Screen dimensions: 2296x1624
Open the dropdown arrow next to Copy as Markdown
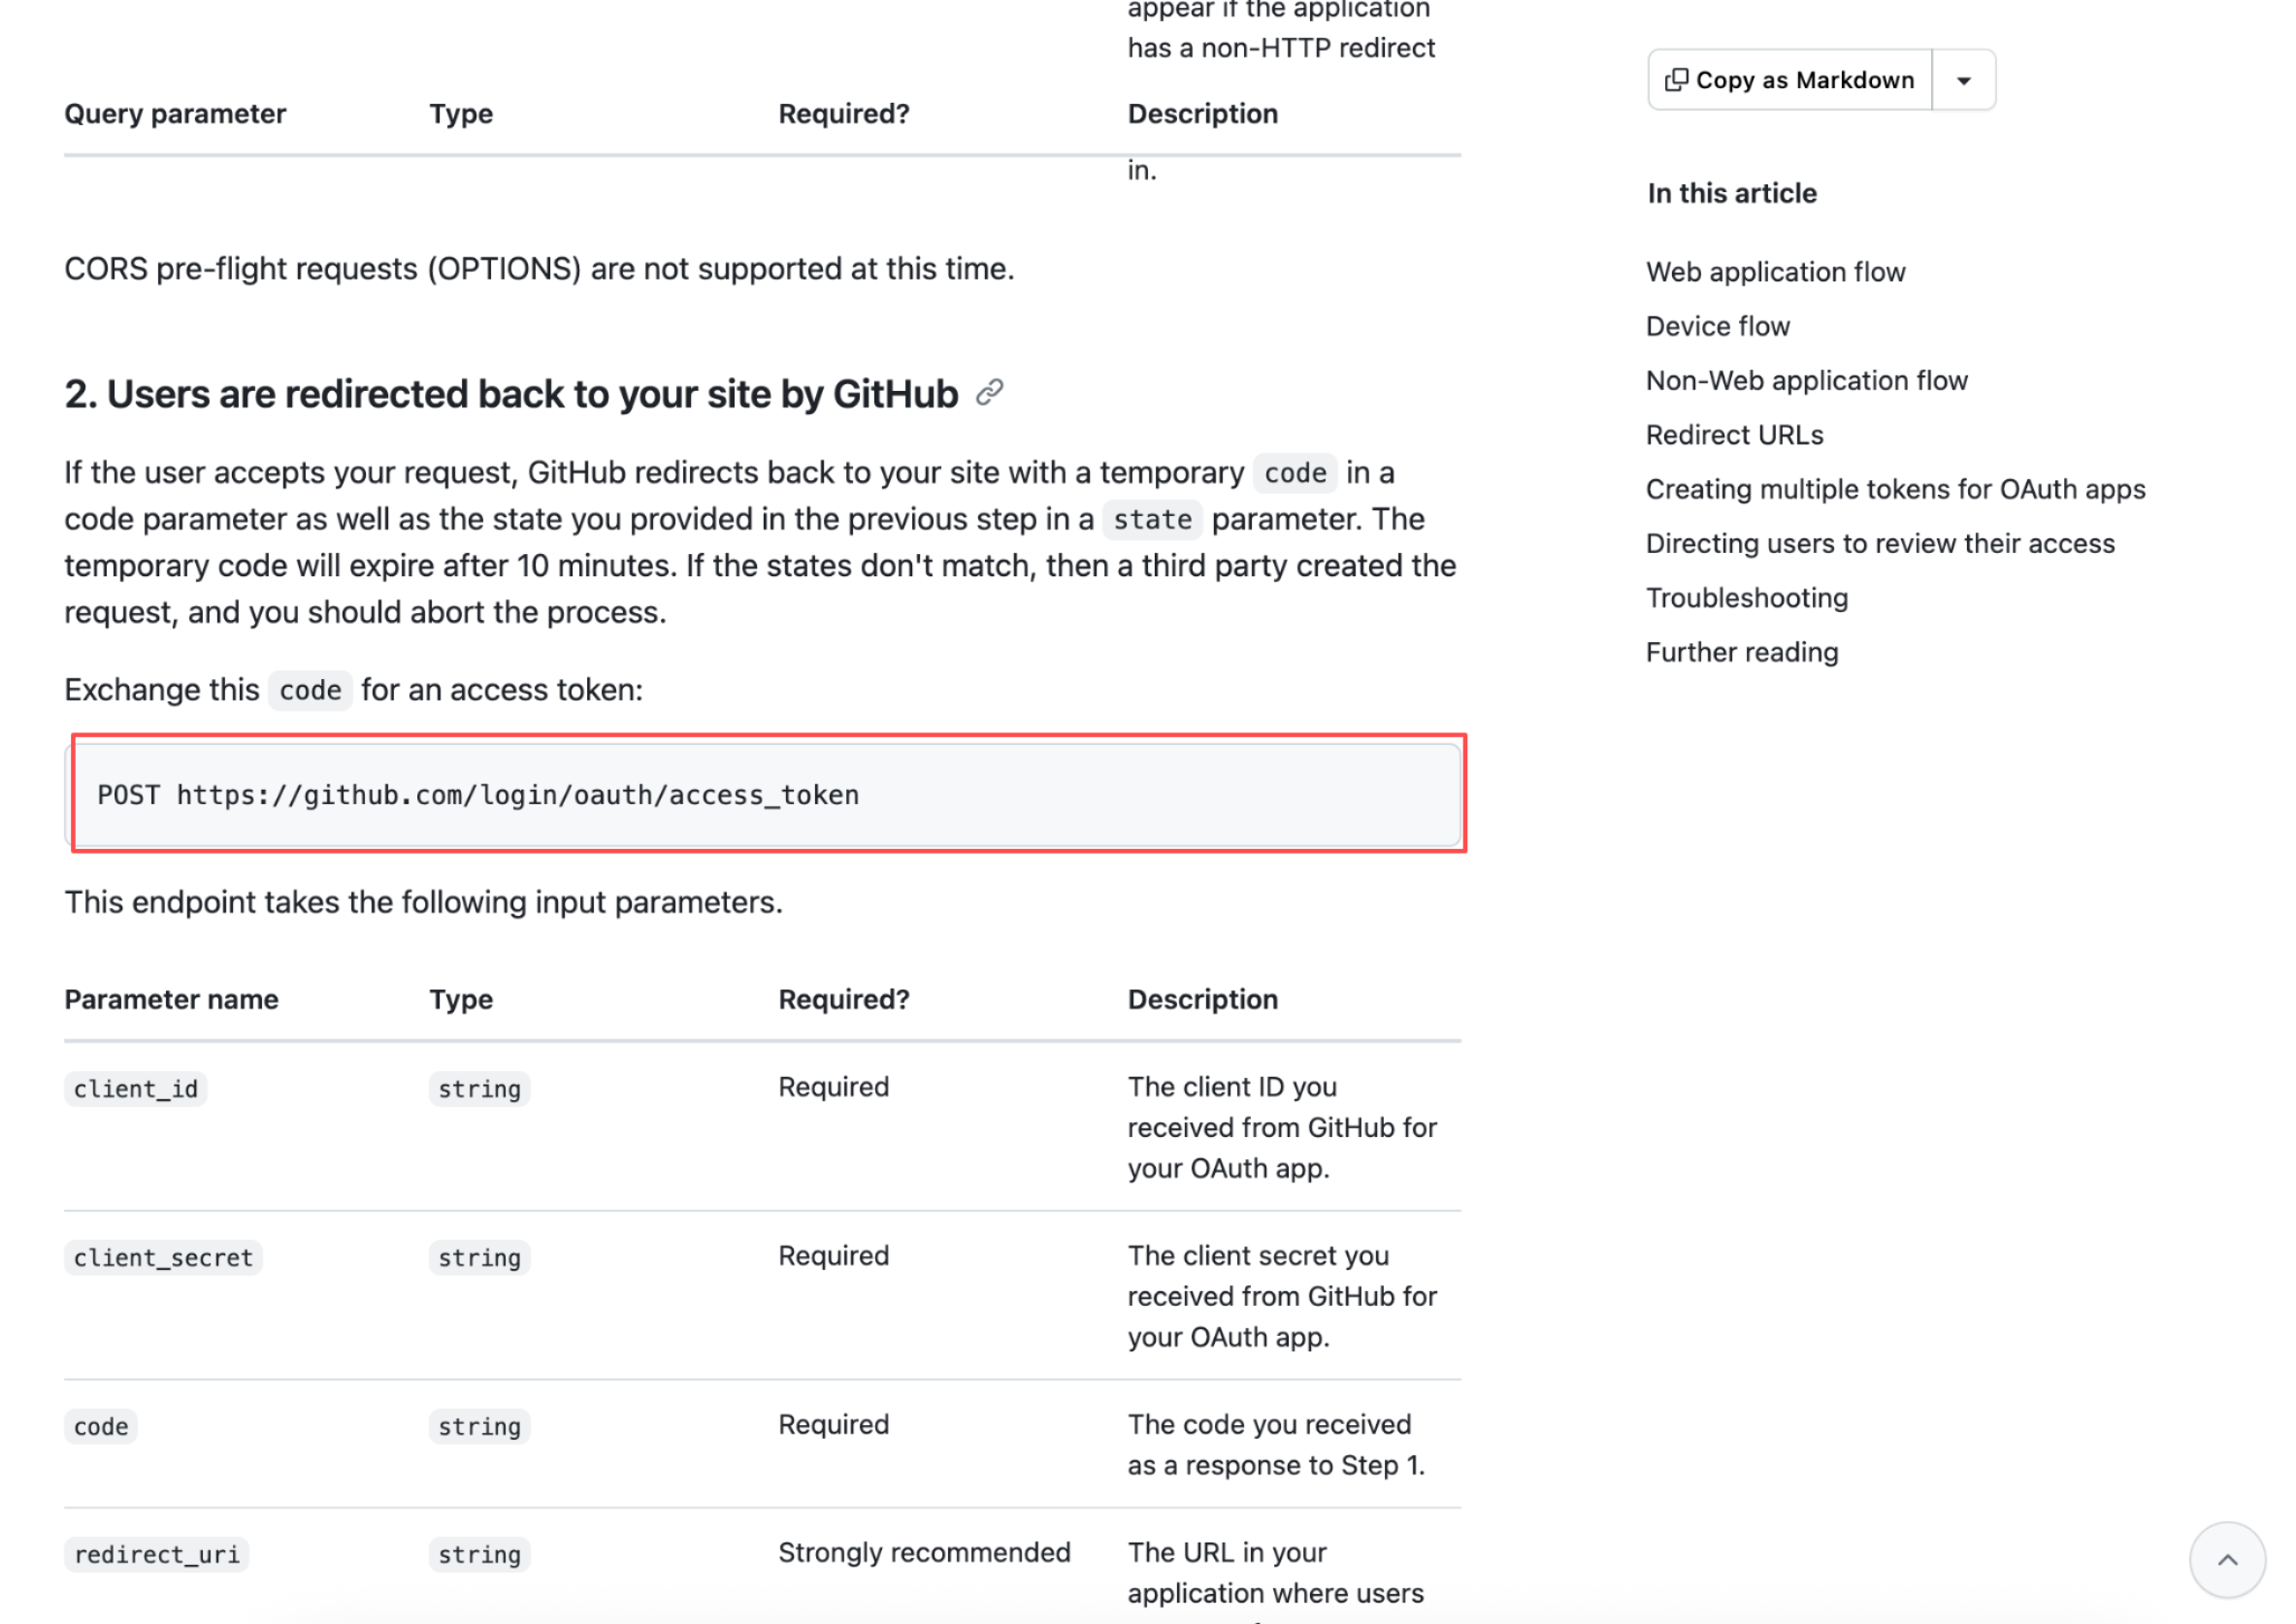[1964, 80]
